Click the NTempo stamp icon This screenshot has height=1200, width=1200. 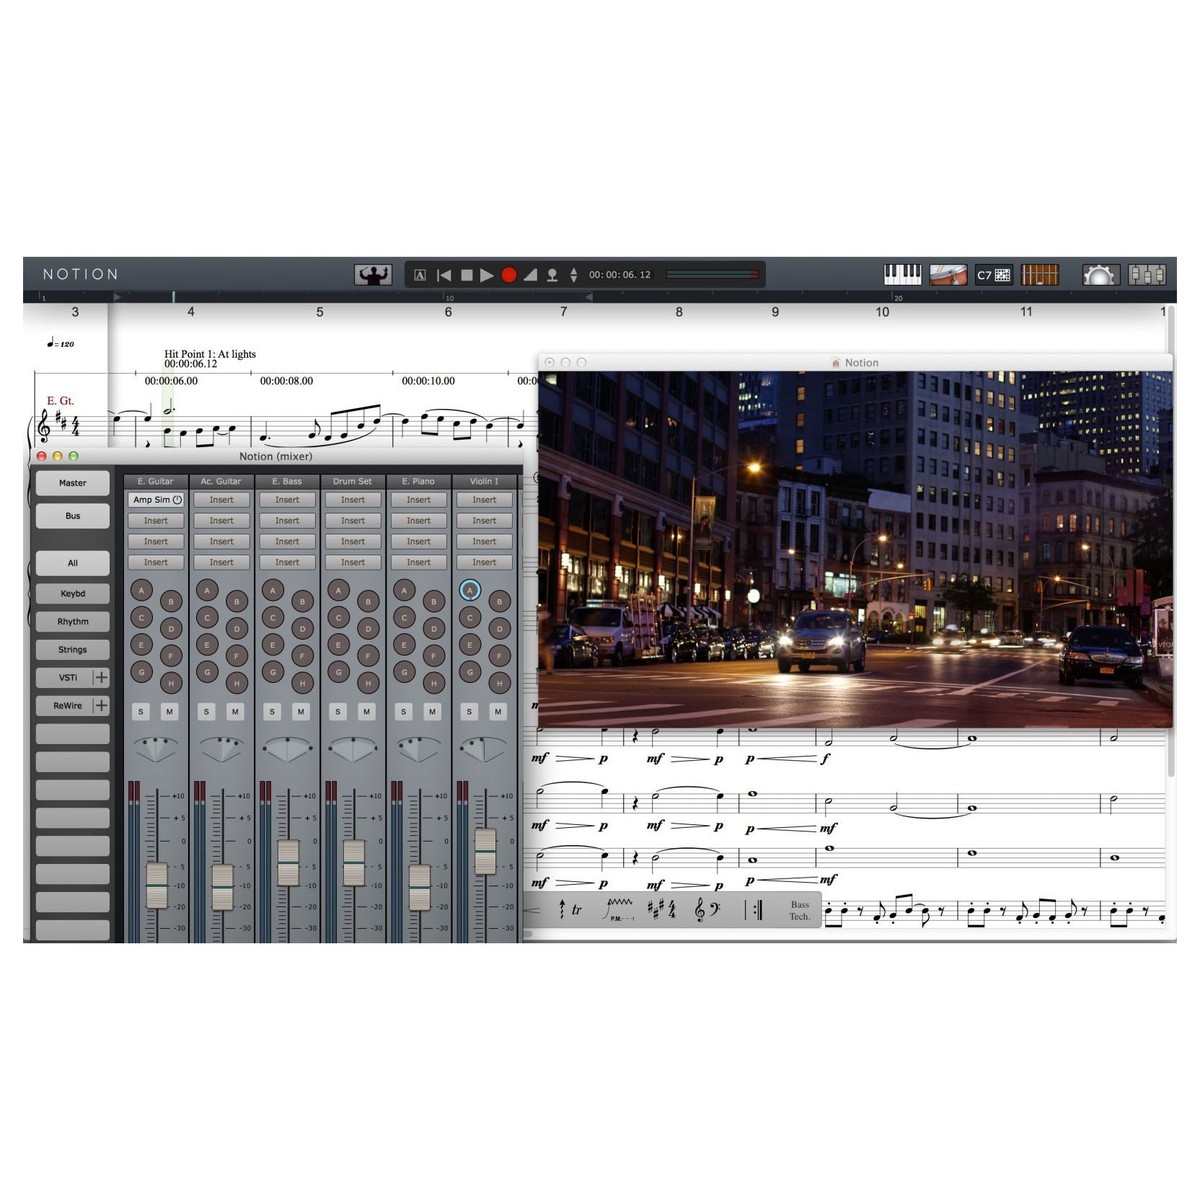[x=552, y=275]
